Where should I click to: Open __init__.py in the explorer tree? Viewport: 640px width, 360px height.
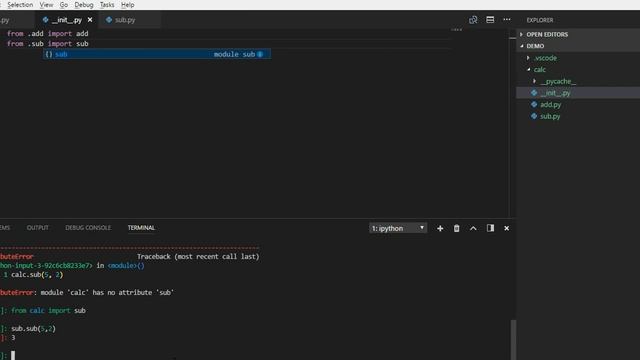pyautogui.click(x=555, y=93)
